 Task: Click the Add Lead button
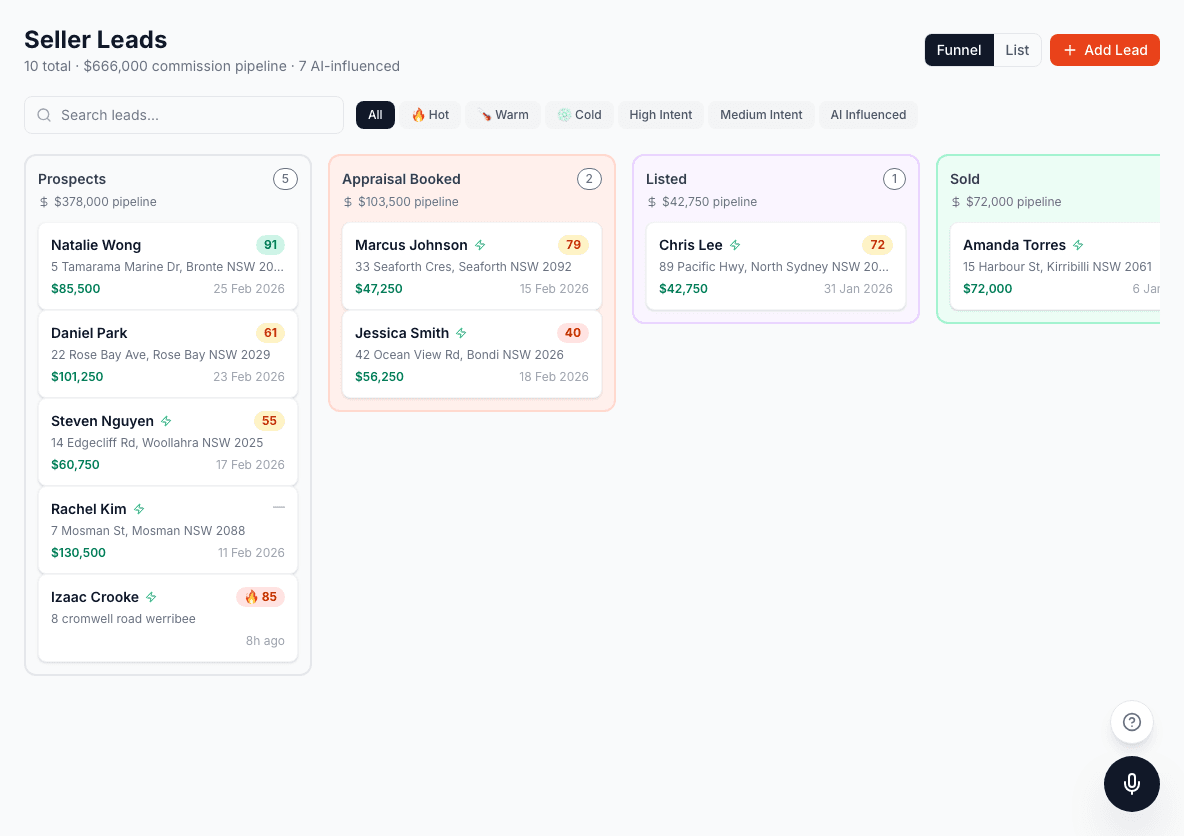[1105, 49]
